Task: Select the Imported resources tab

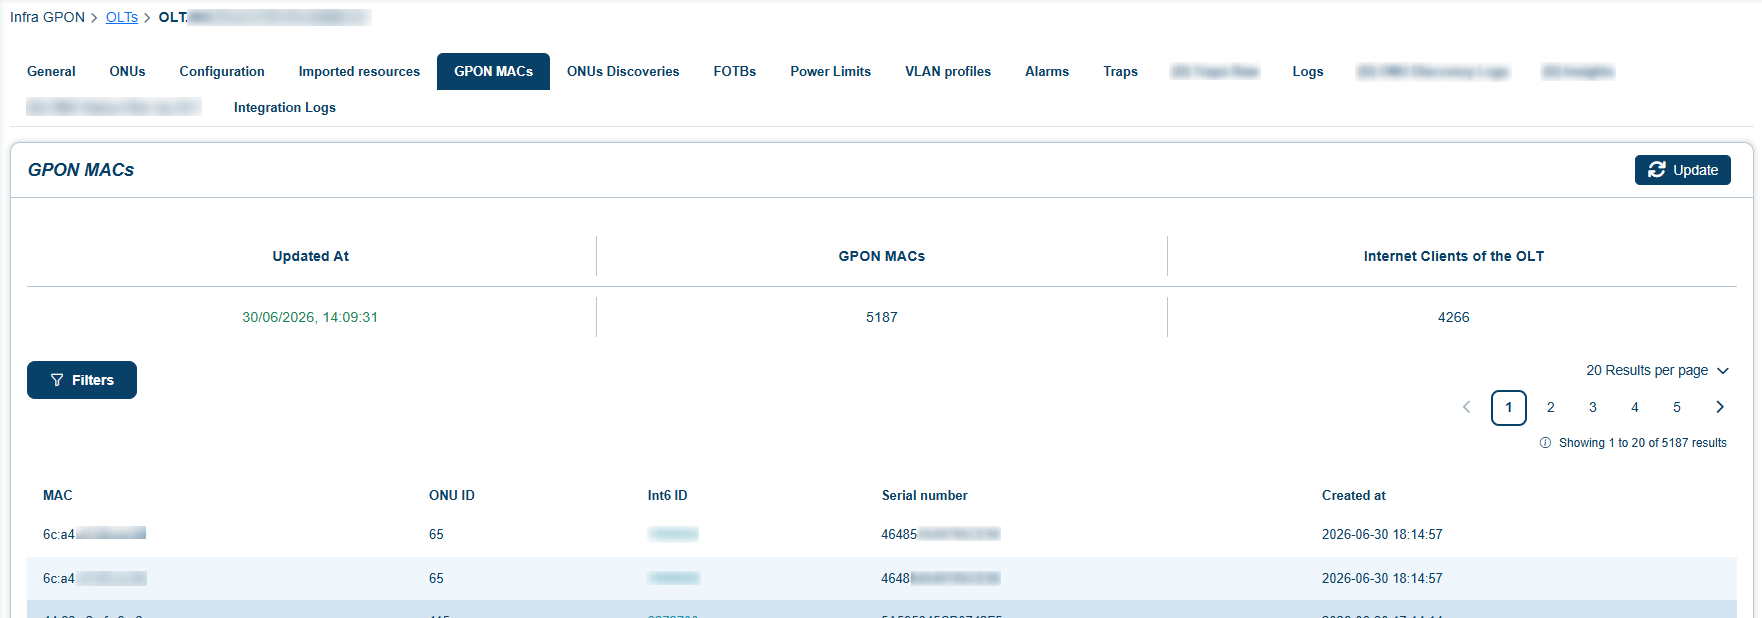Action: (359, 71)
